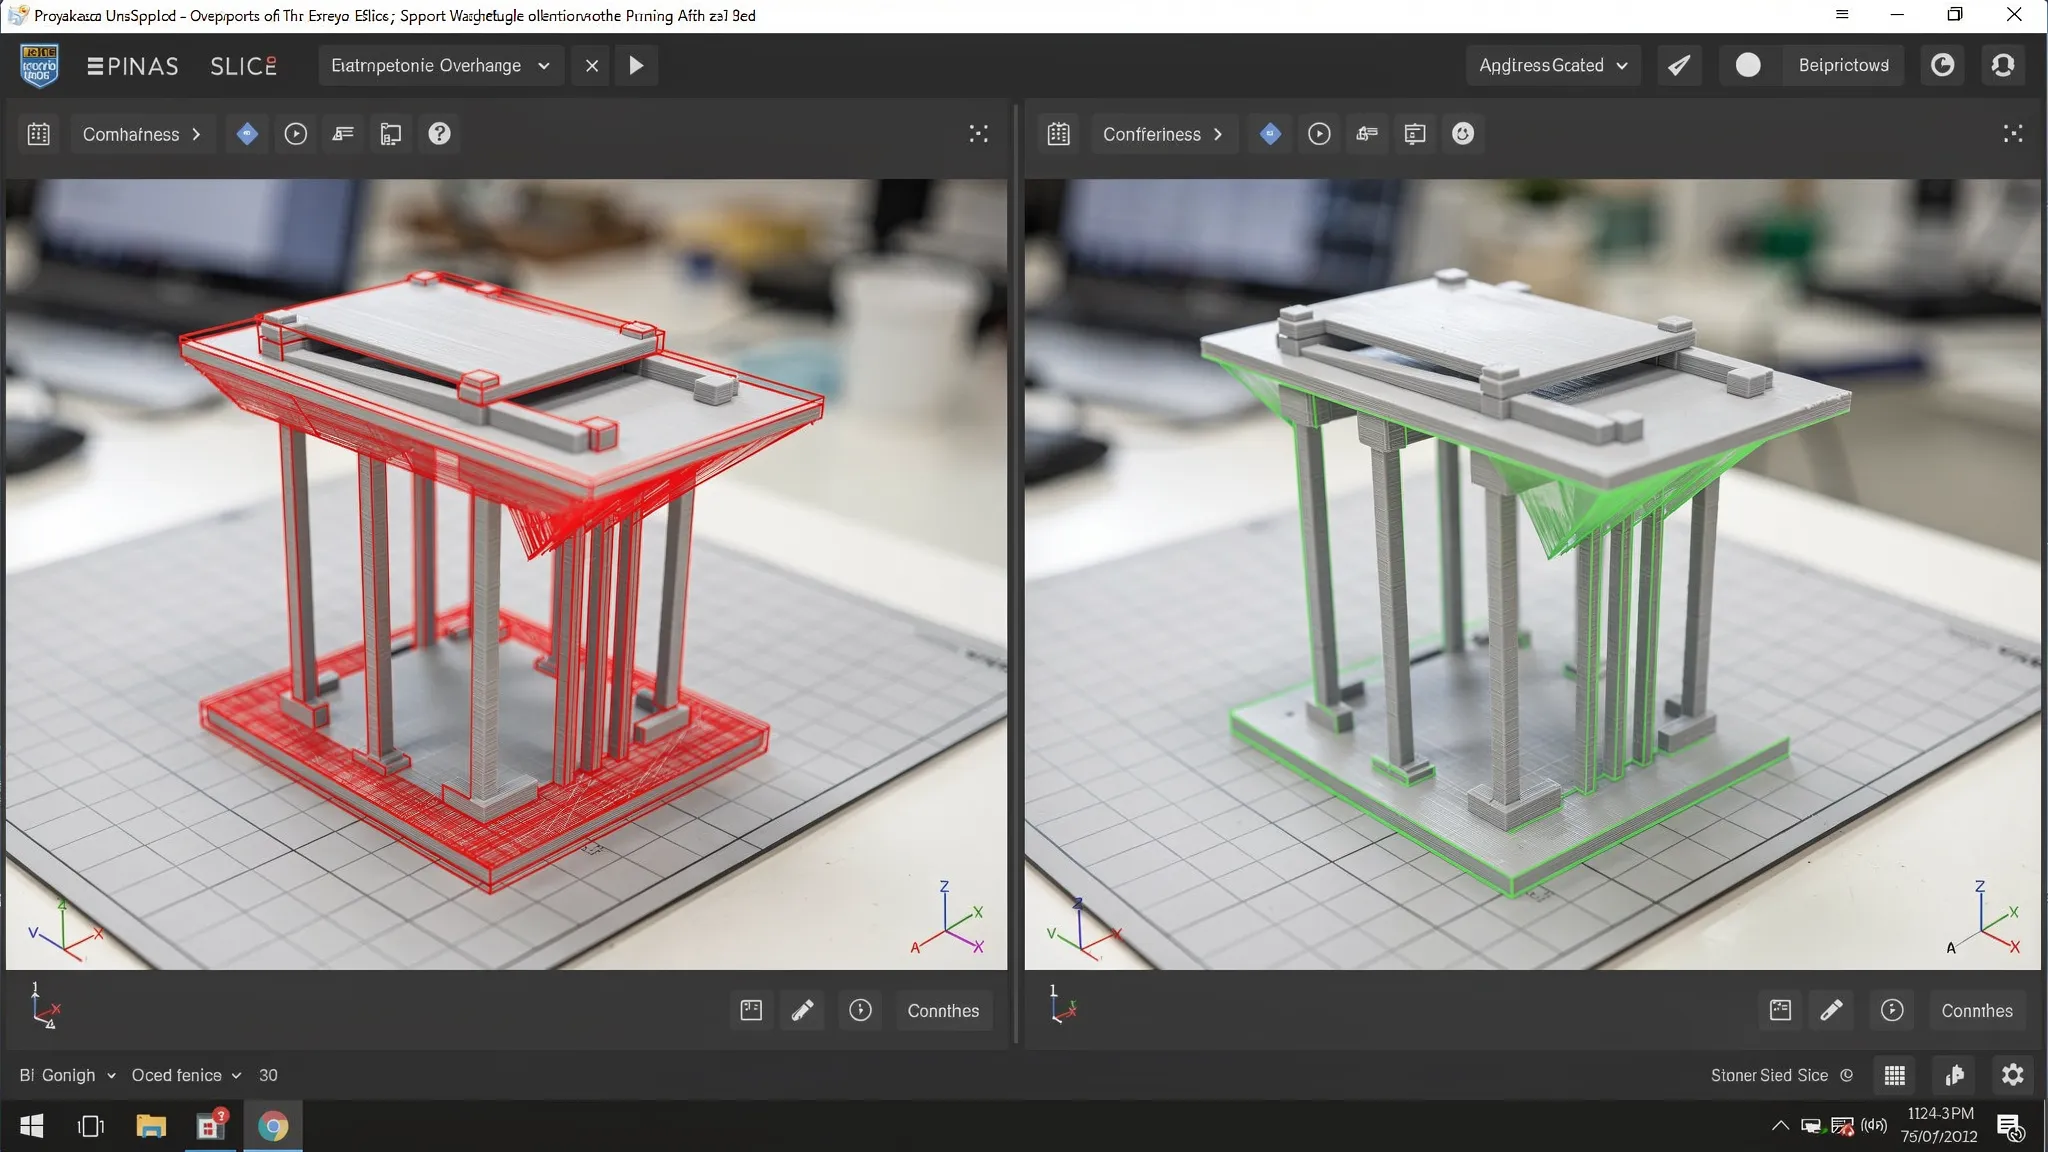Viewport: 2048px width, 1152px height.
Task: Click the paint-airbrush icon in the top-right toolbar
Action: click(x=1678, y=65)
